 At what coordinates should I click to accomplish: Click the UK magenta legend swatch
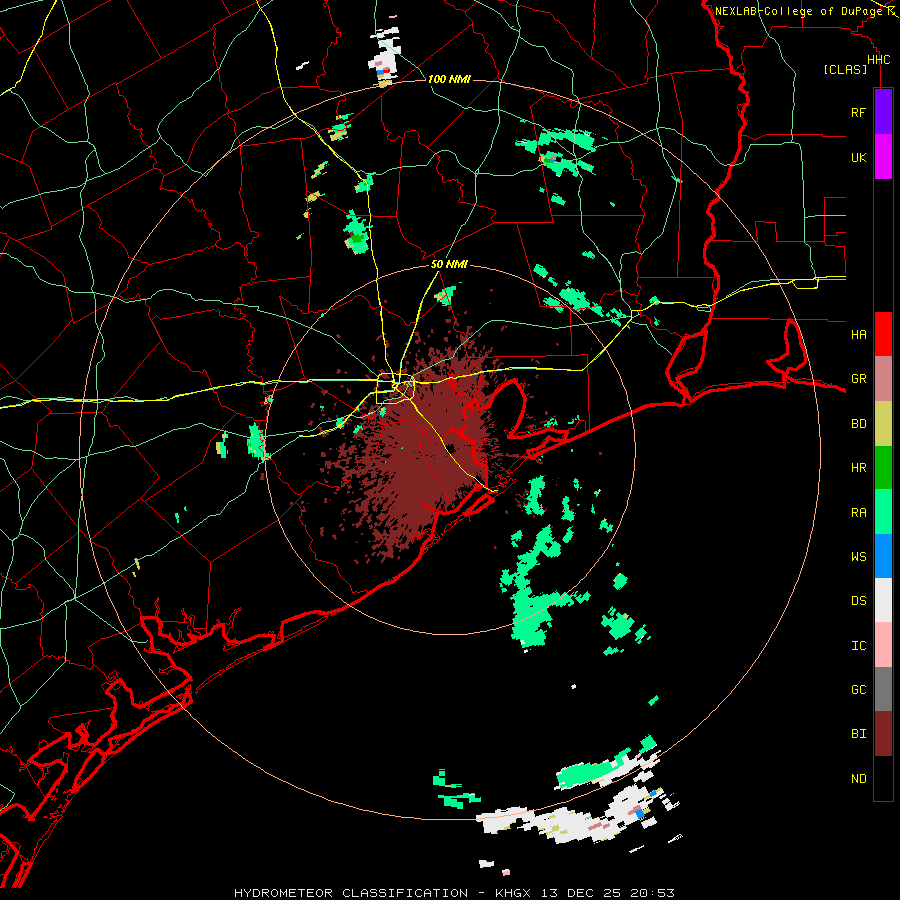pyautogui.click(x=883, y=157)
